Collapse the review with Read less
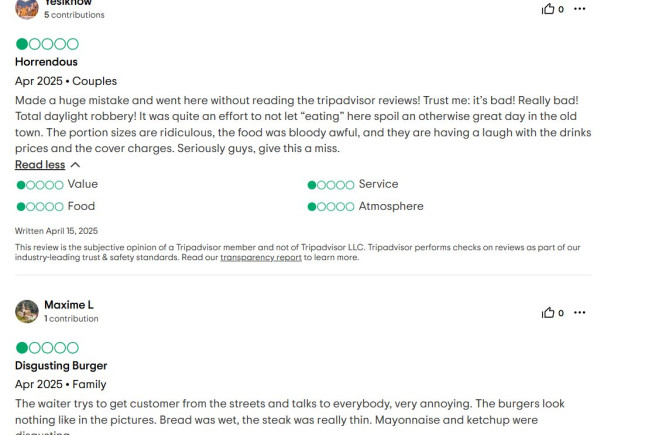652x435 pixels. 40,165
